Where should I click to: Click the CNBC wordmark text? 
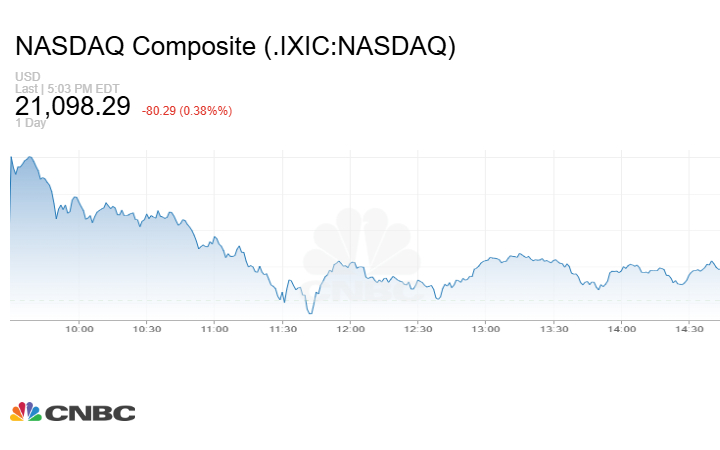[89, 413]
